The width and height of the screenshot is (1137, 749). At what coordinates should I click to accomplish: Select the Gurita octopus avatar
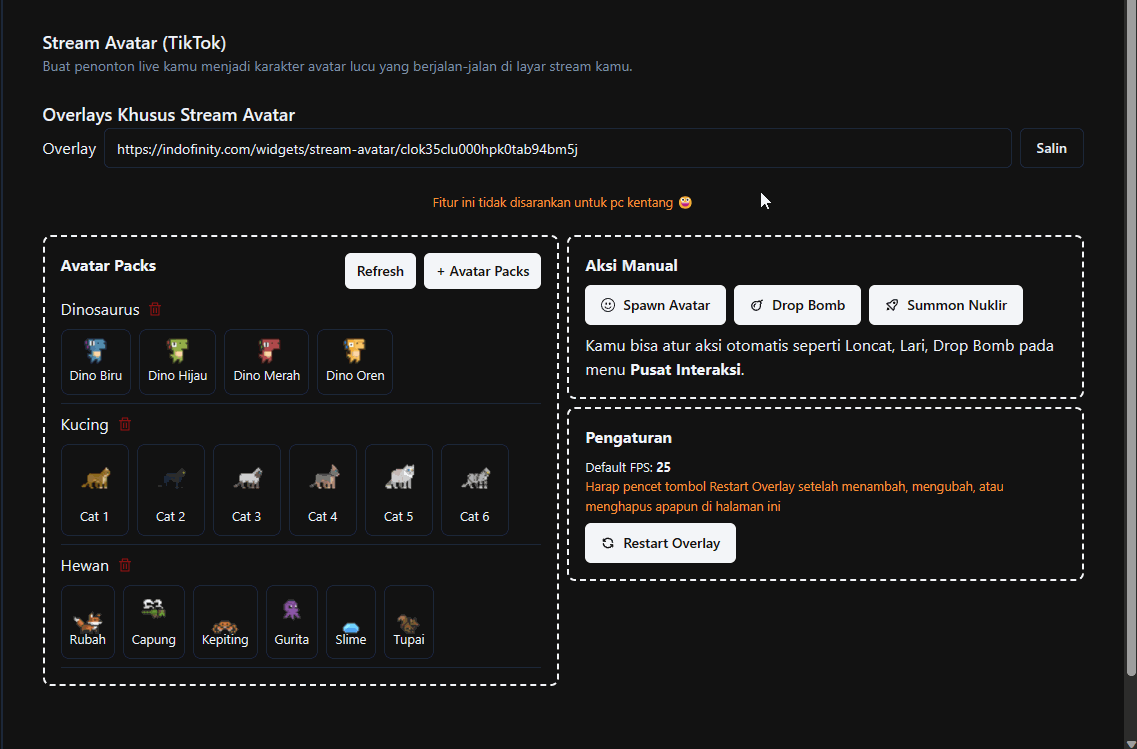click(x=292, y=622)
